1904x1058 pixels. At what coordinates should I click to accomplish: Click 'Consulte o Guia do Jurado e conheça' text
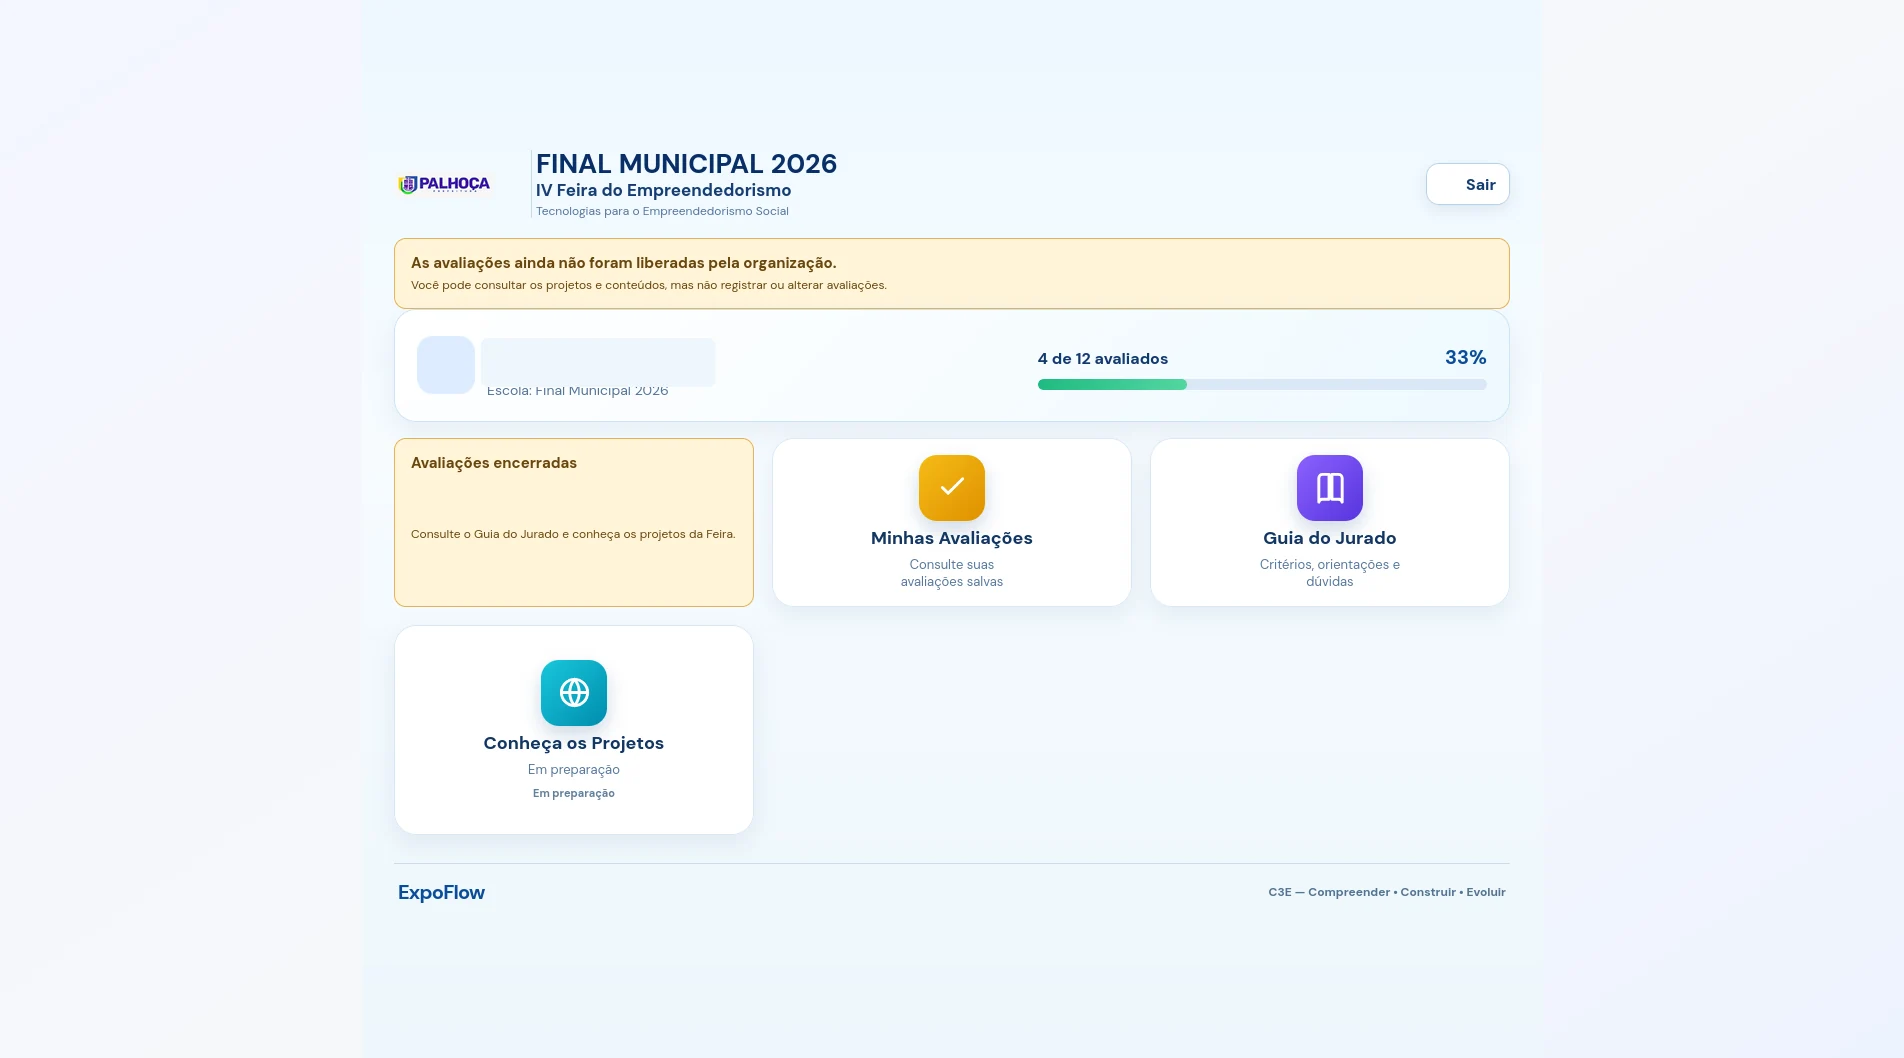(573, 534)
